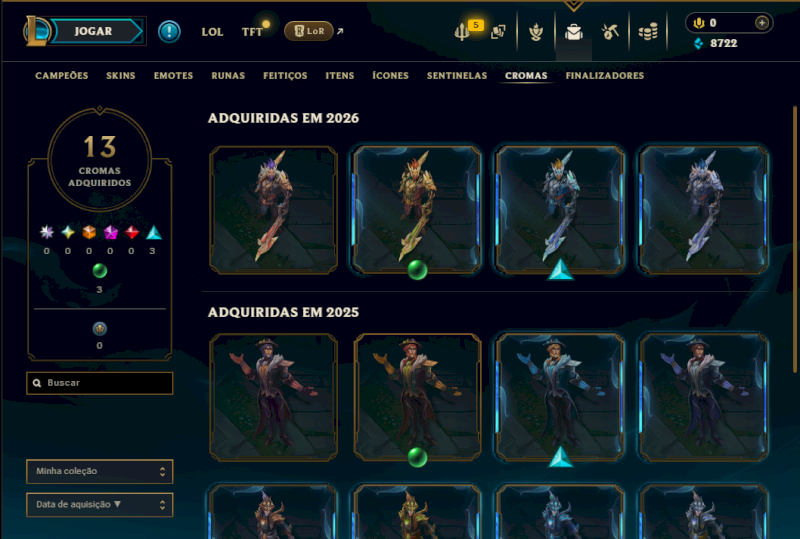
Task: Click the JOGAR play button
Action: point(94,31)
